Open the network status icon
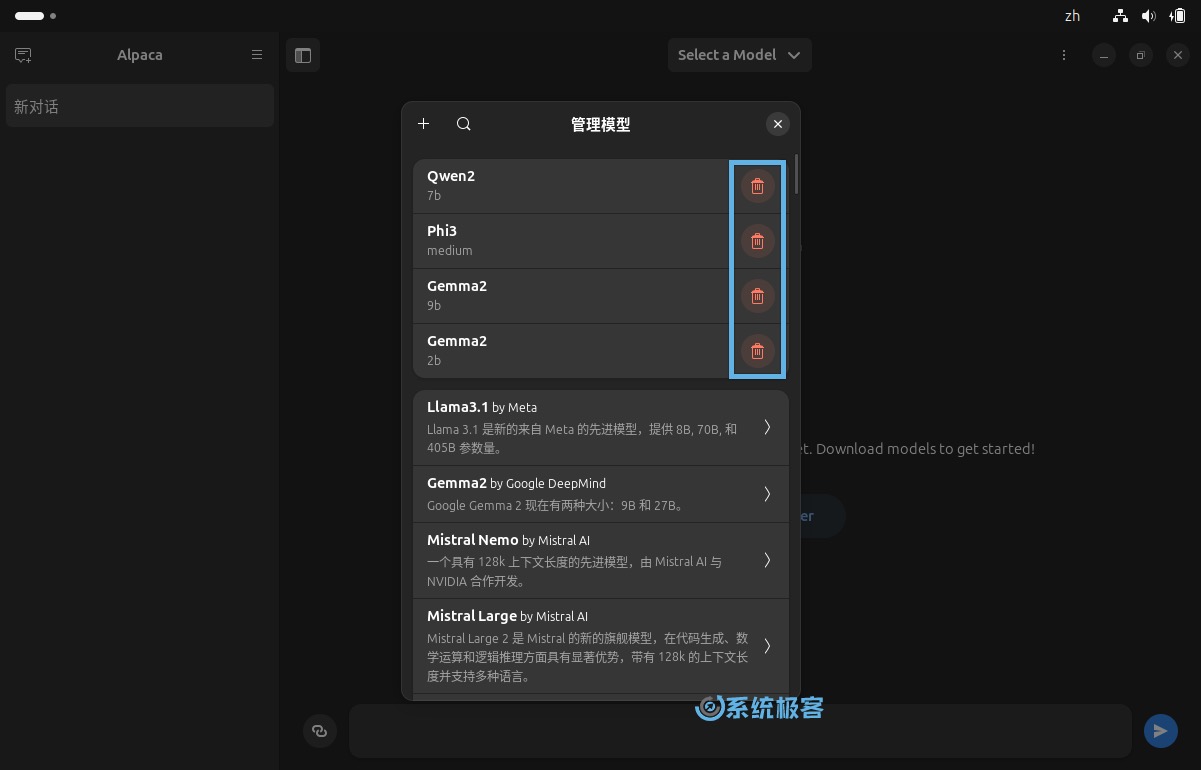The image size is (1201, 770). point(1120,16)
